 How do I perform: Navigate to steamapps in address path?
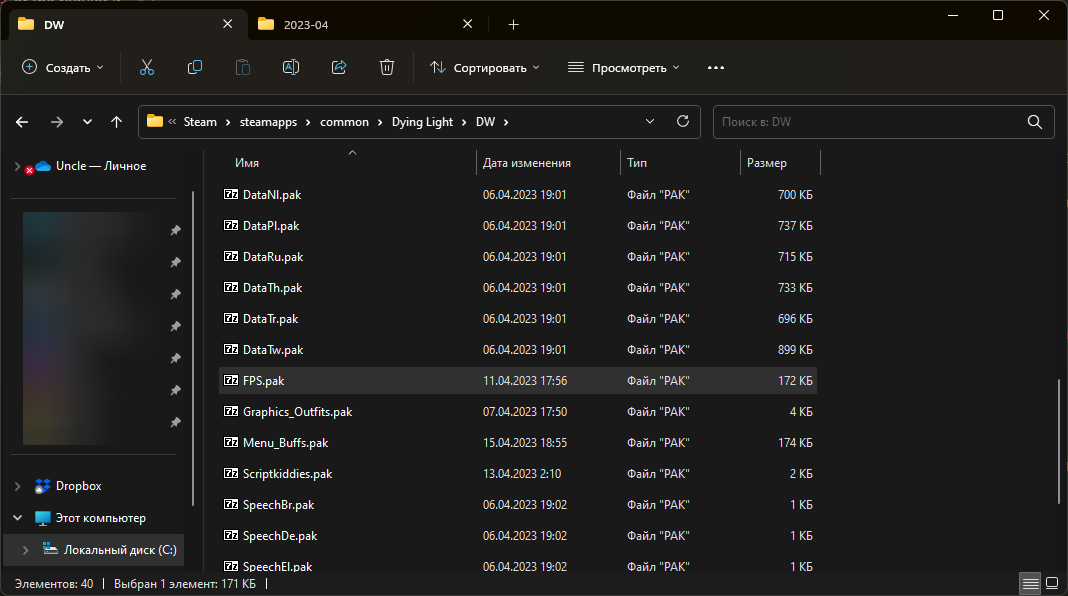(268, 122)
